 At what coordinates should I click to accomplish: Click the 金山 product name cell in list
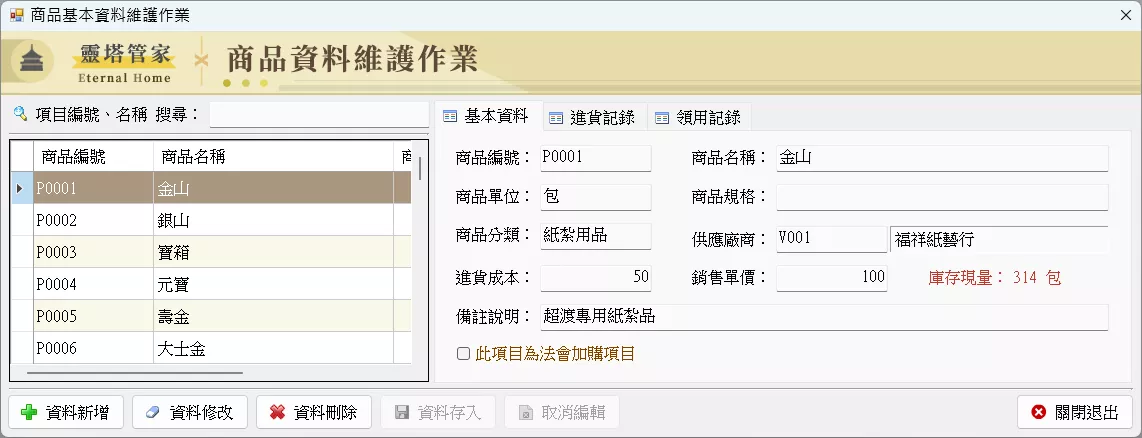point(273,188)
